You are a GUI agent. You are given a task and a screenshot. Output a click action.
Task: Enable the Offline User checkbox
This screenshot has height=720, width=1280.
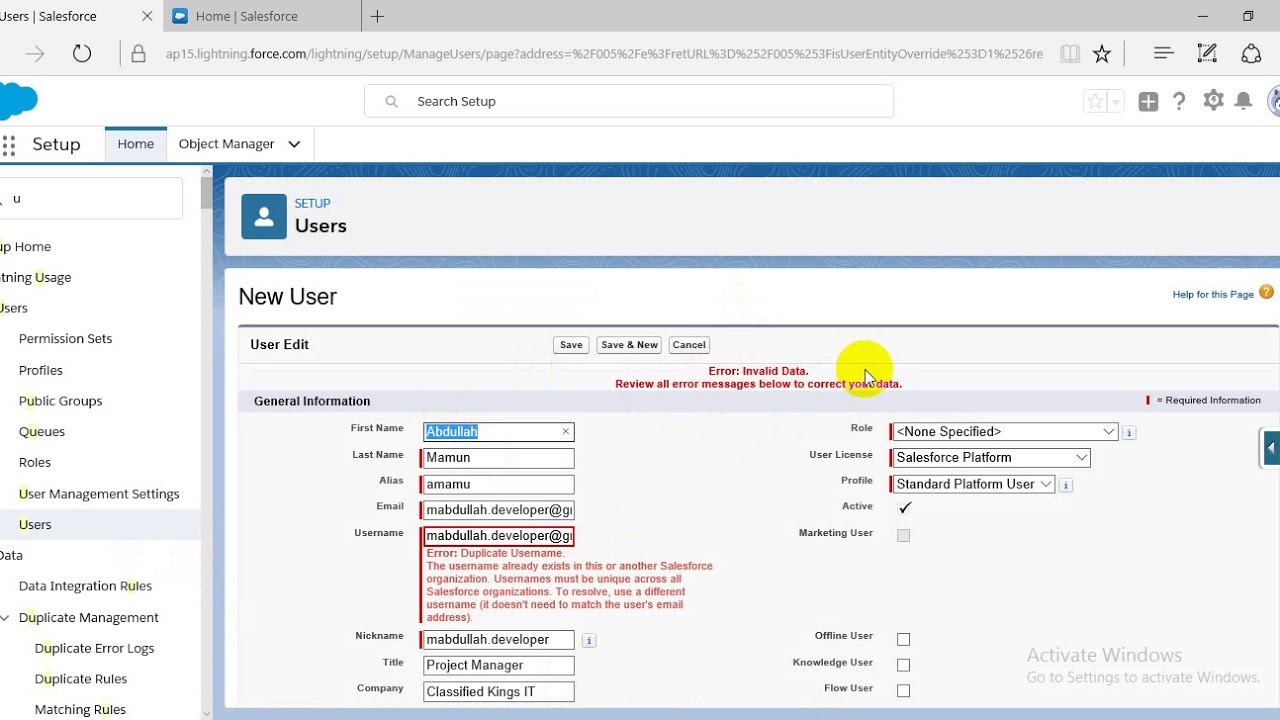tap(904, 639)
